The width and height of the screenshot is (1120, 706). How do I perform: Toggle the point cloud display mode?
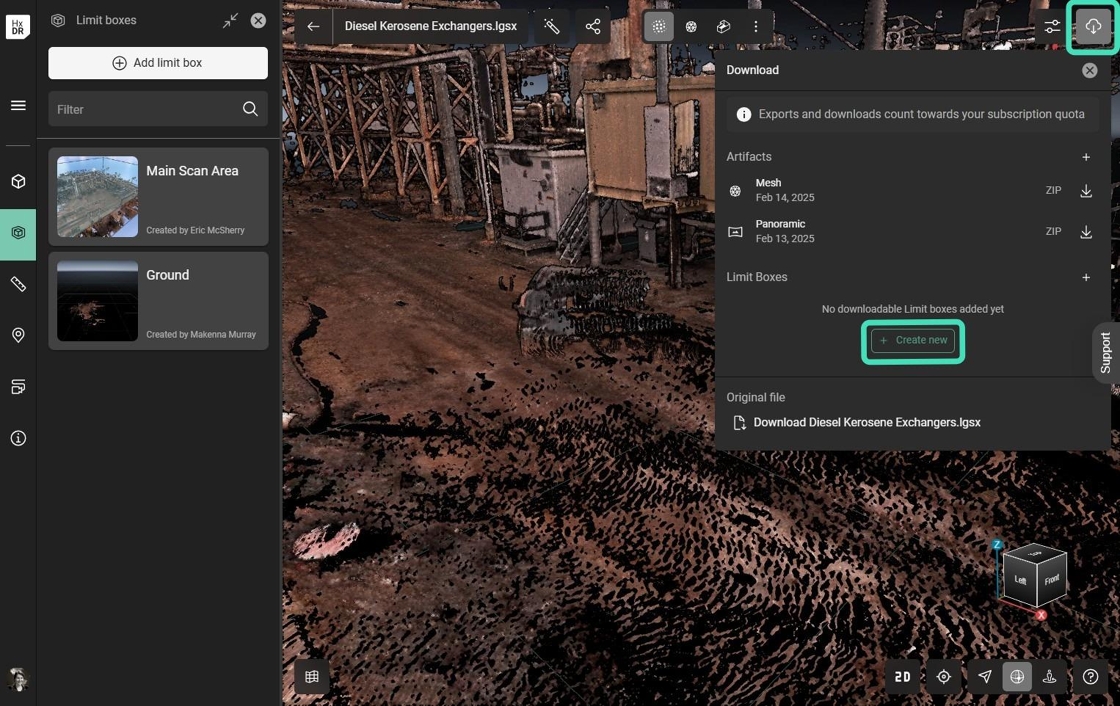pyautogui.click(x=658, y=27)
